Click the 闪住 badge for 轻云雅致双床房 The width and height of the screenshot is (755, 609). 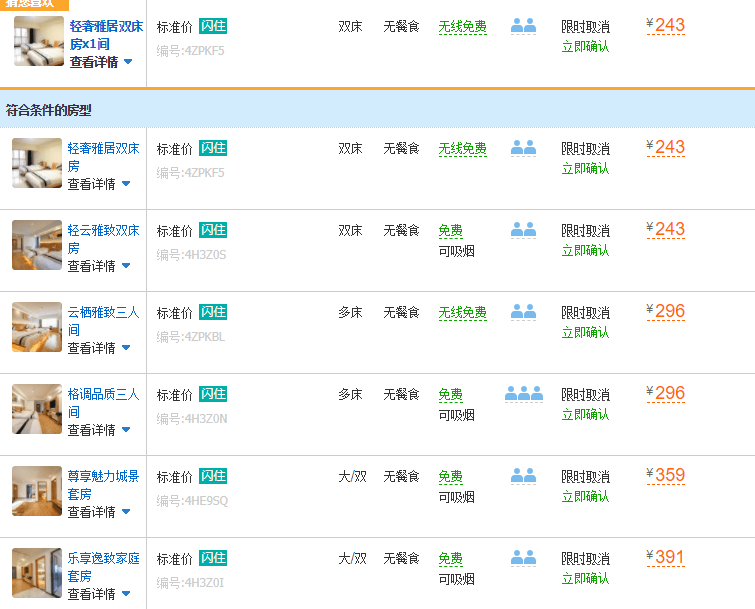(213, 230)
